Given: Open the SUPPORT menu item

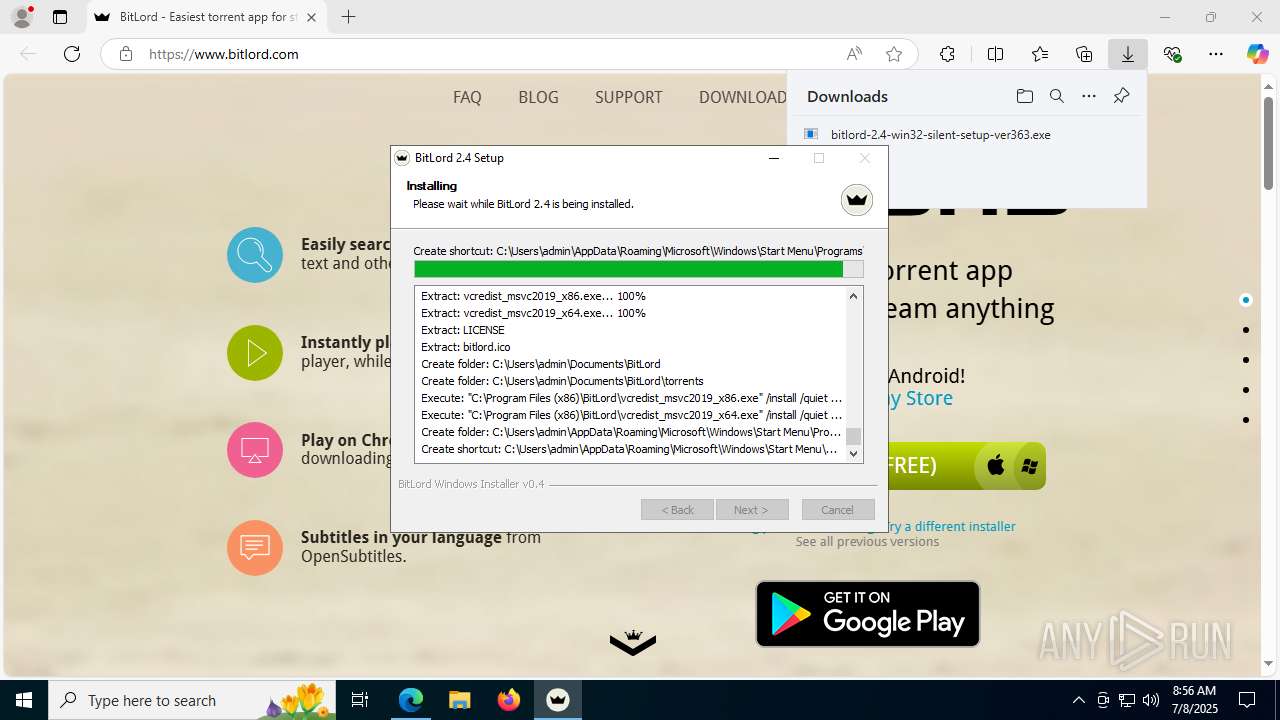Looking at the screenshot, I should click(628, 97).
